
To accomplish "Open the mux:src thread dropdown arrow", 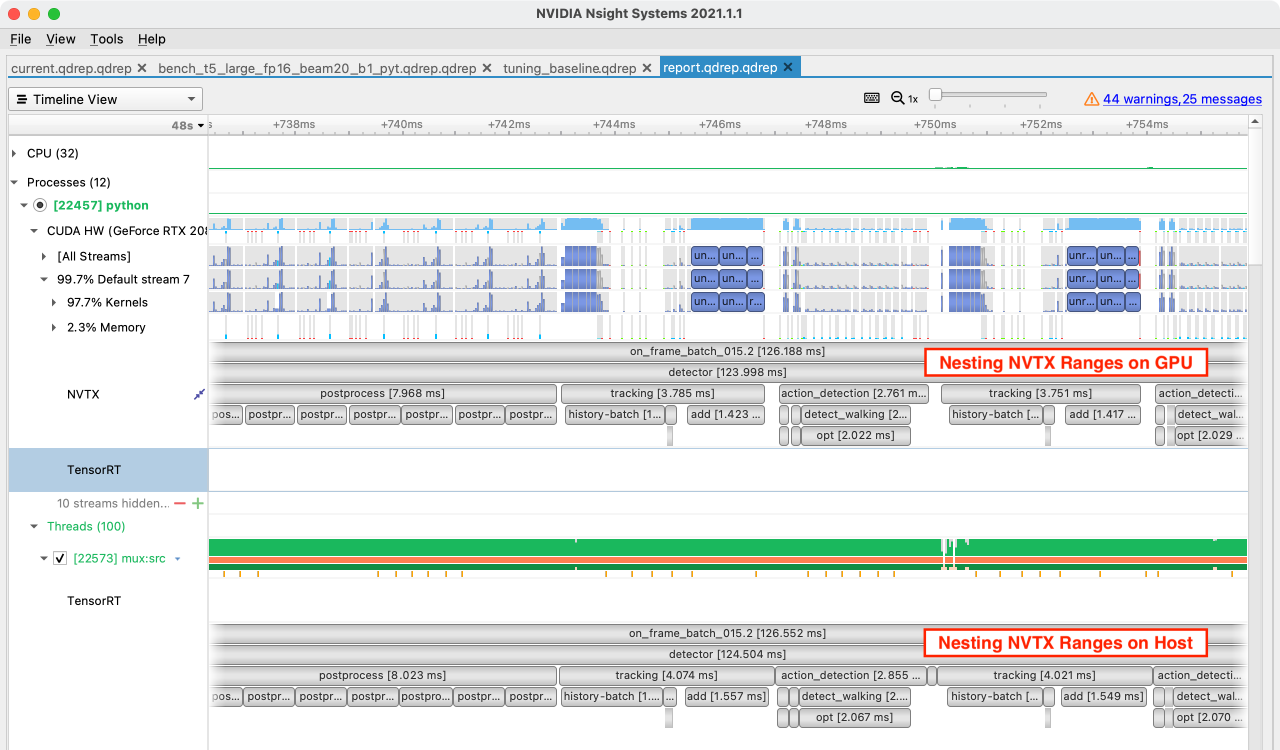I will (x=178, y=559).
